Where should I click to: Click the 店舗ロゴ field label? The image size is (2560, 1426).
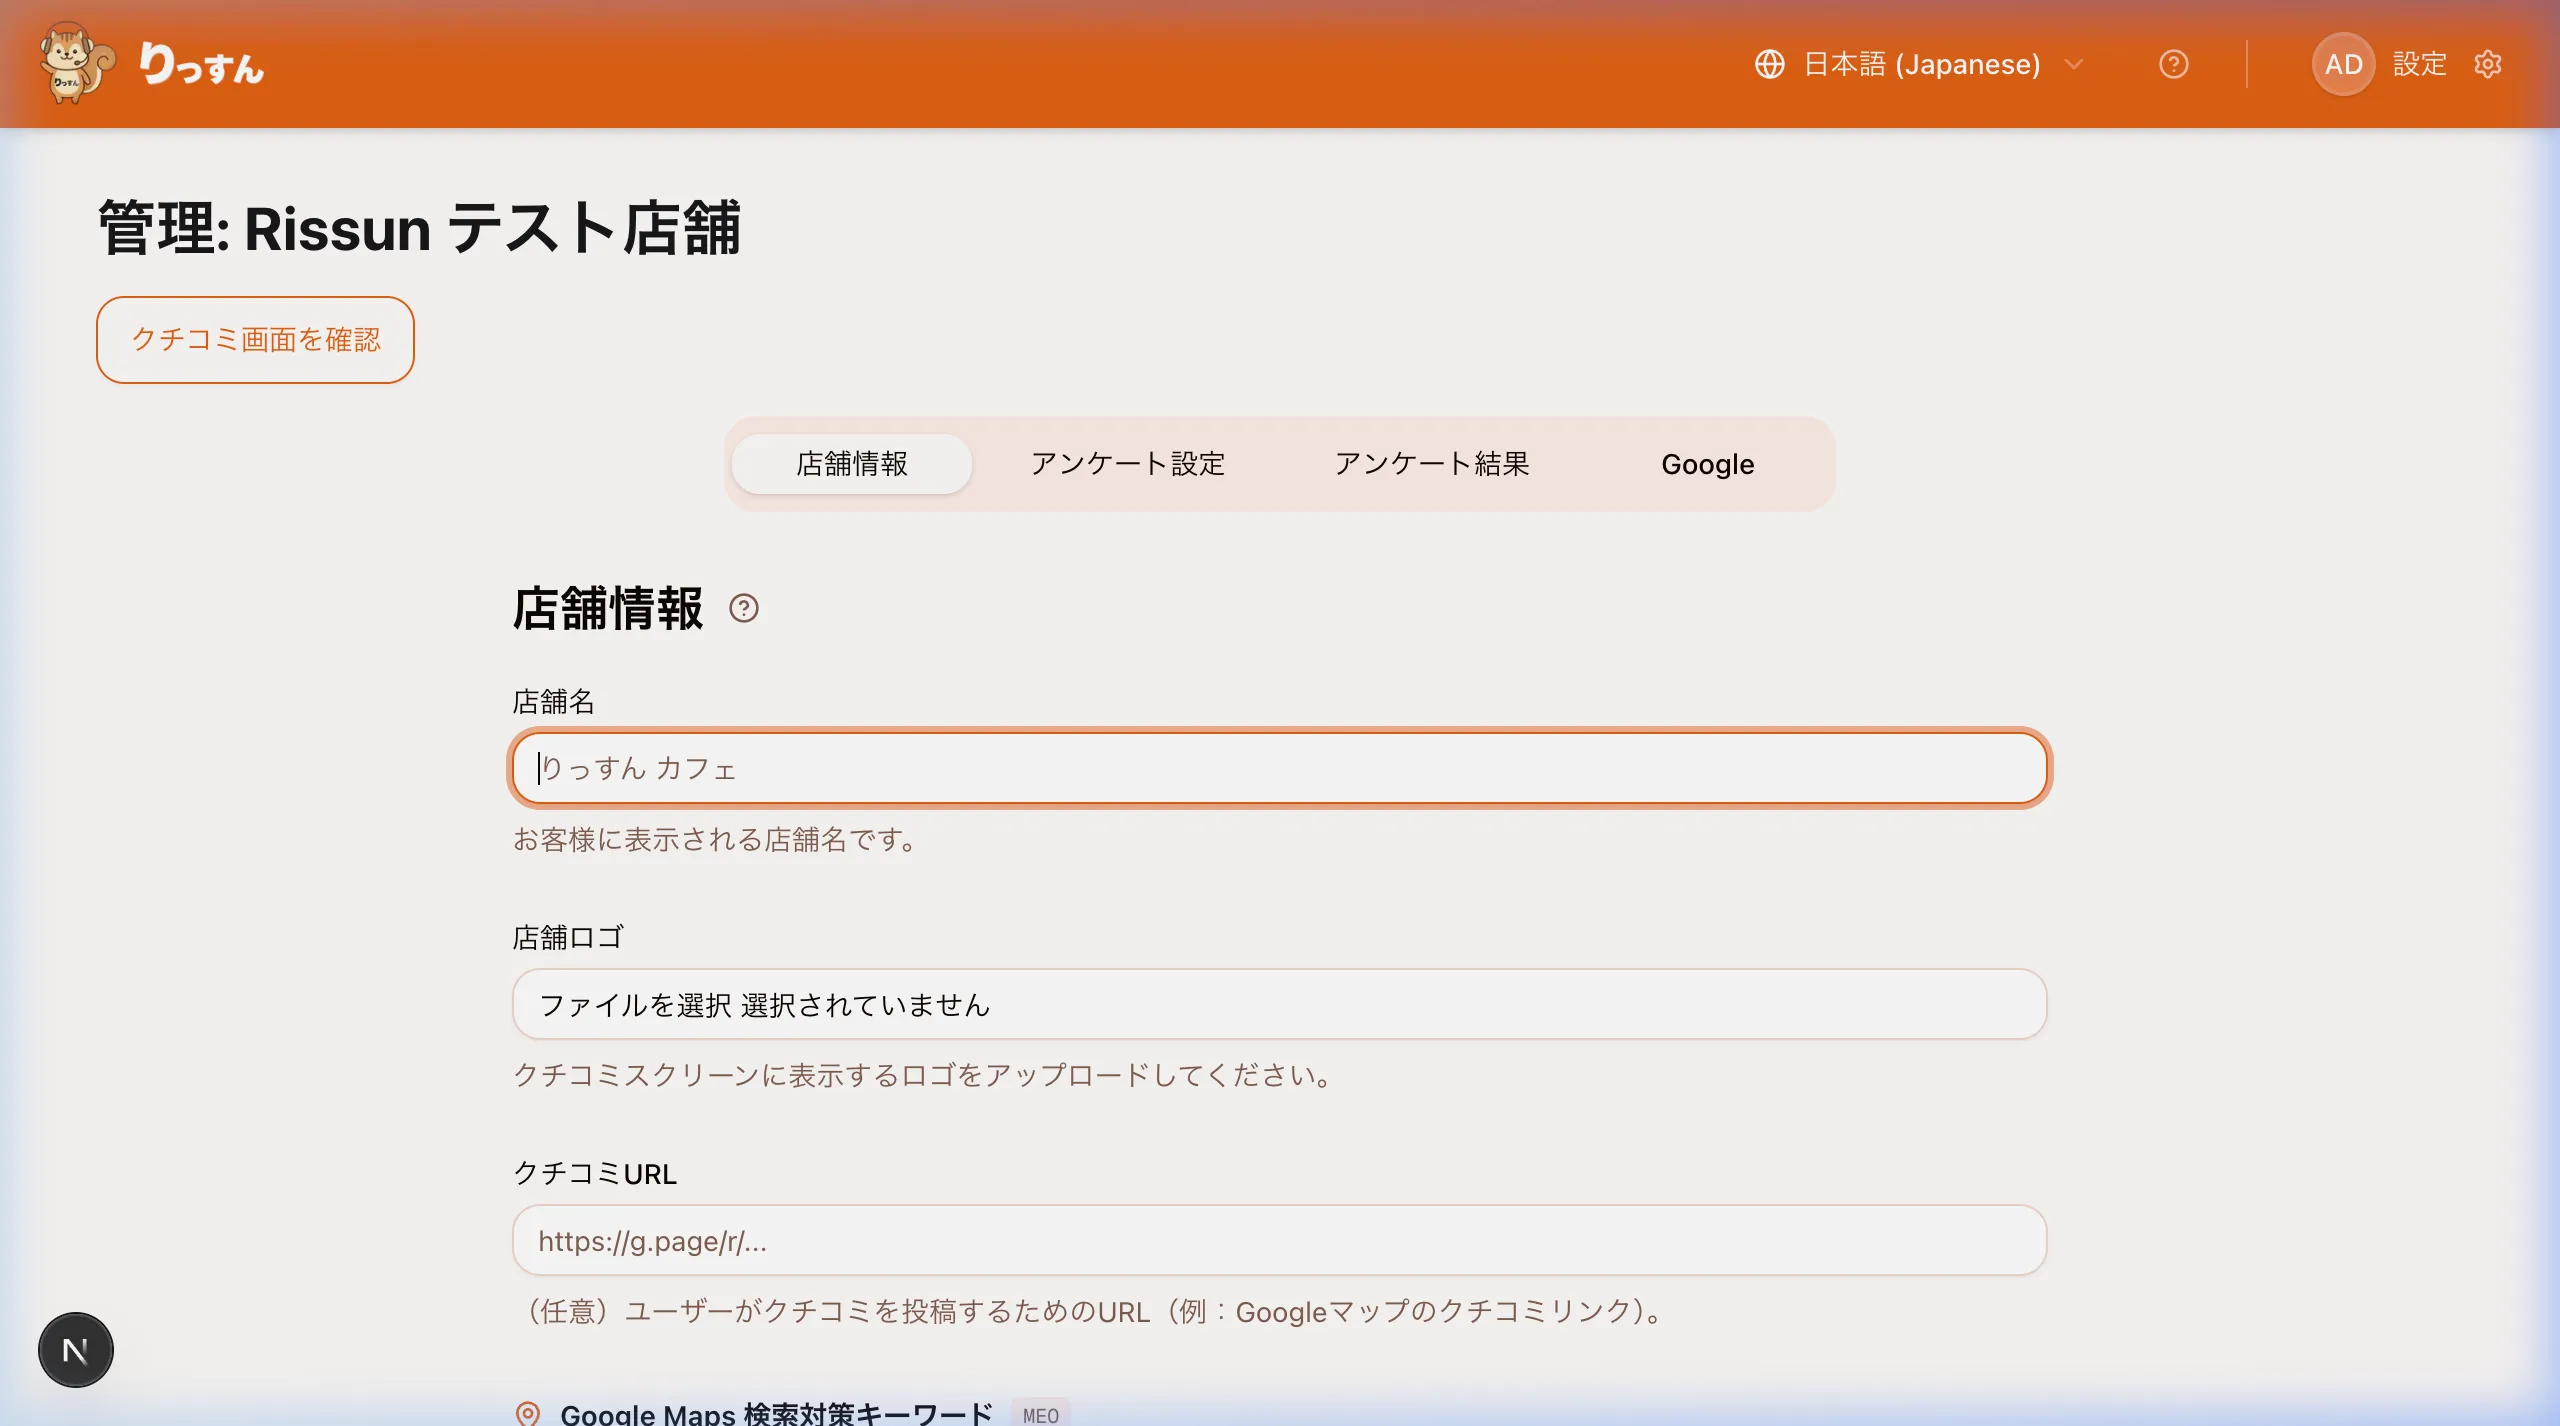[x=568, y=937]
